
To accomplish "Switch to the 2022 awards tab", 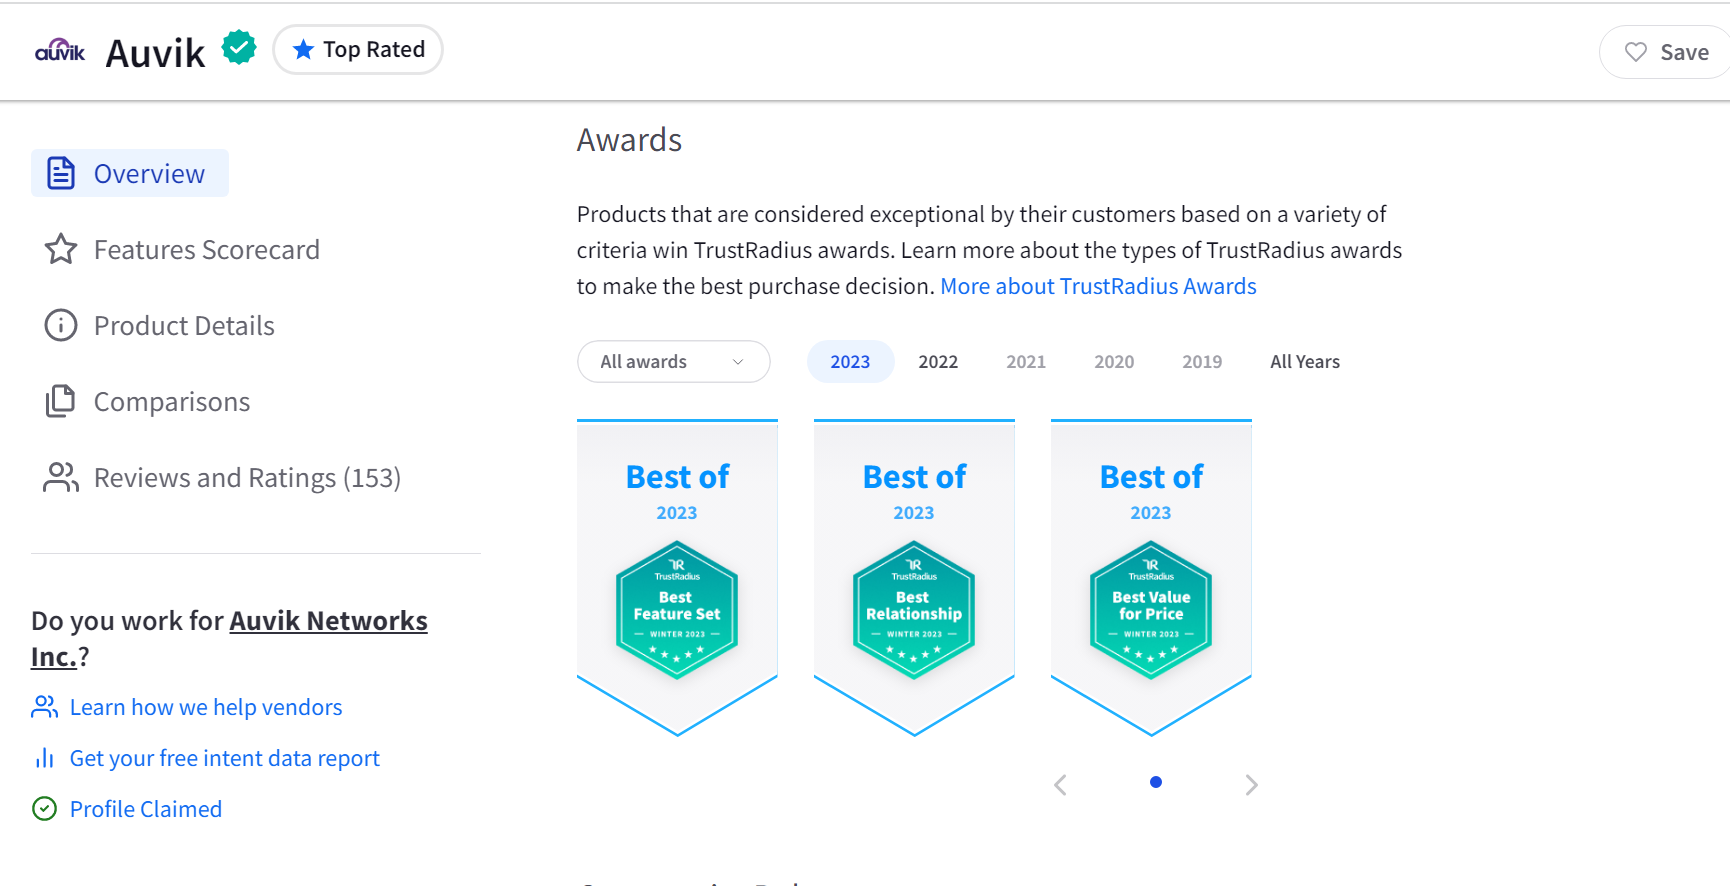I will coord(937,361).
